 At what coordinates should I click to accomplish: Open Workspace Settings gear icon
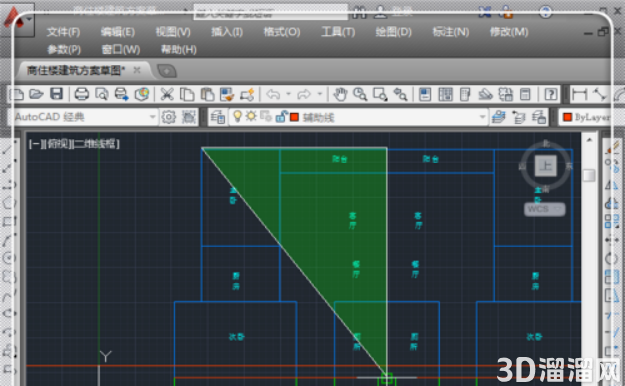pyautogui.click(x=169, y=117)
